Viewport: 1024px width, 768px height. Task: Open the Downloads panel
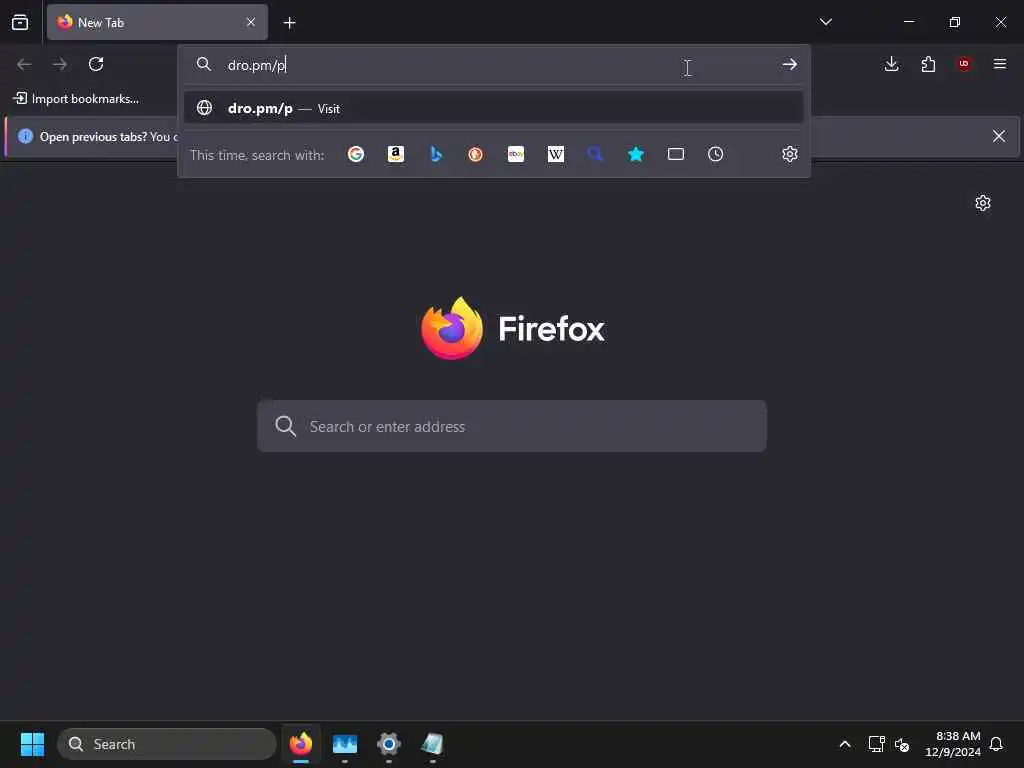891,64
